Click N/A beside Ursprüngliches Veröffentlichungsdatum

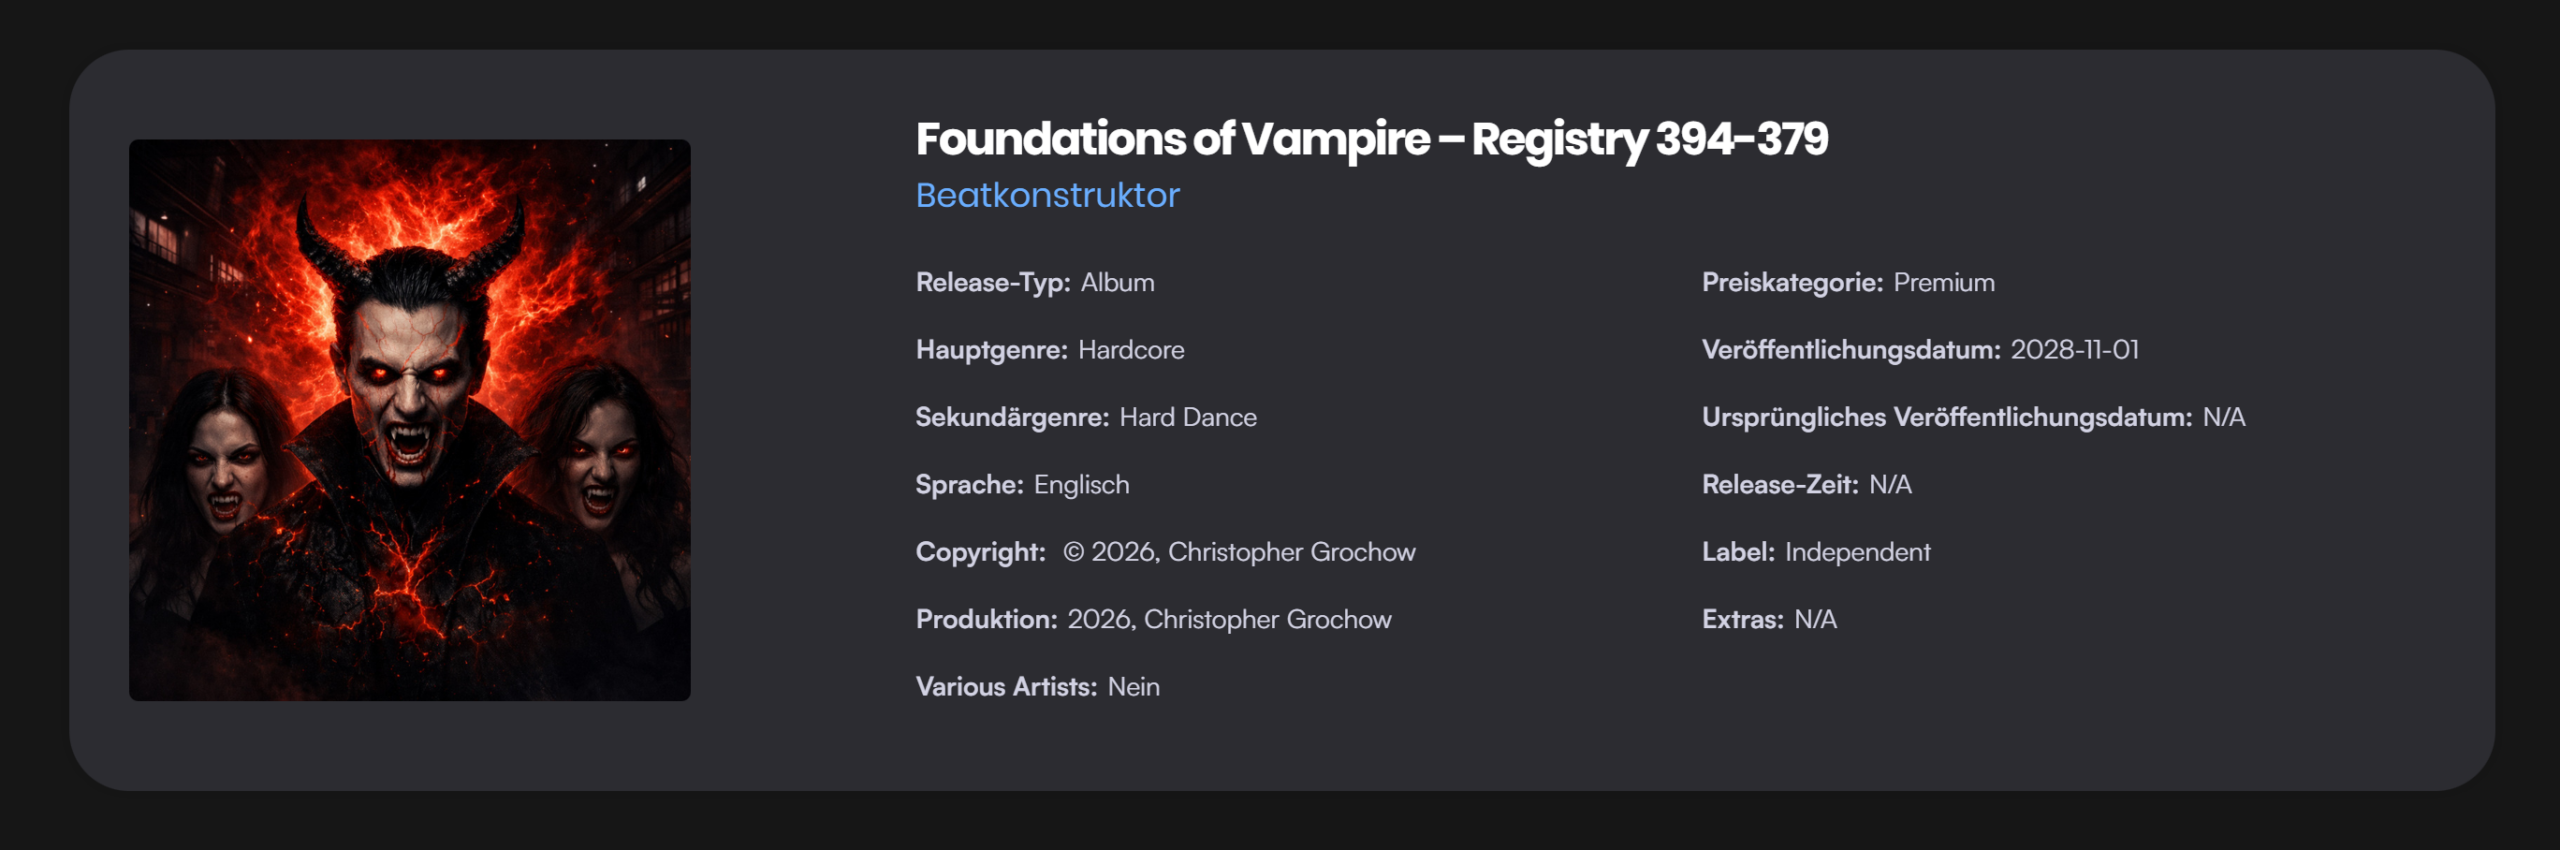pyautogui.click(x=2223, y=417)
